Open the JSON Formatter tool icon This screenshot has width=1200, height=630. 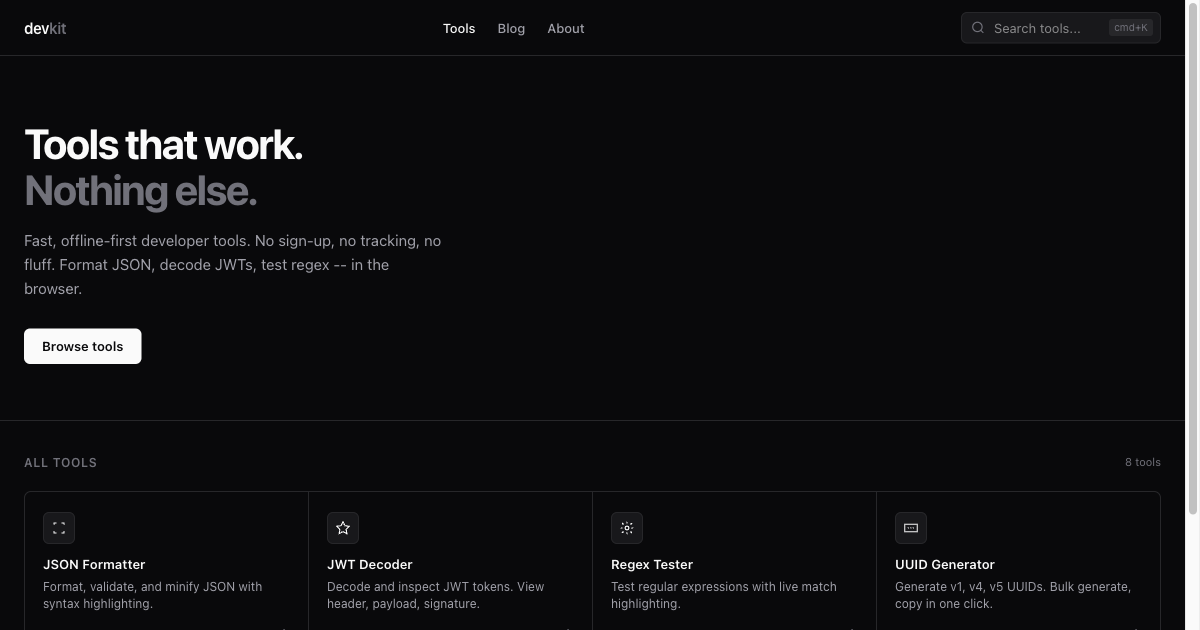pyautogui.click(x=59, y=528)
